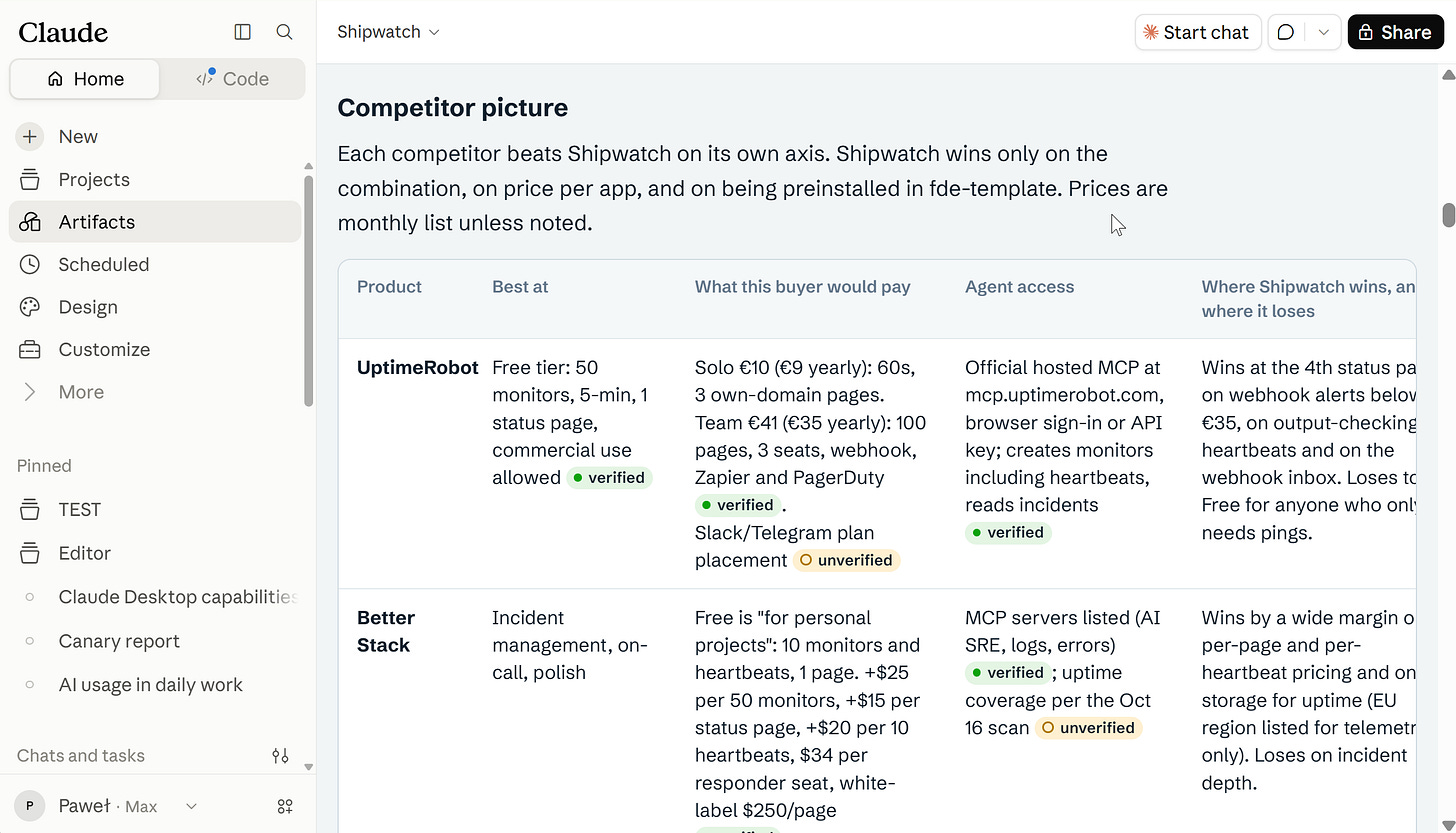Open the Shipwatch title dropdown
This screenshot has height=833, width=1456.
coord(388,32)
